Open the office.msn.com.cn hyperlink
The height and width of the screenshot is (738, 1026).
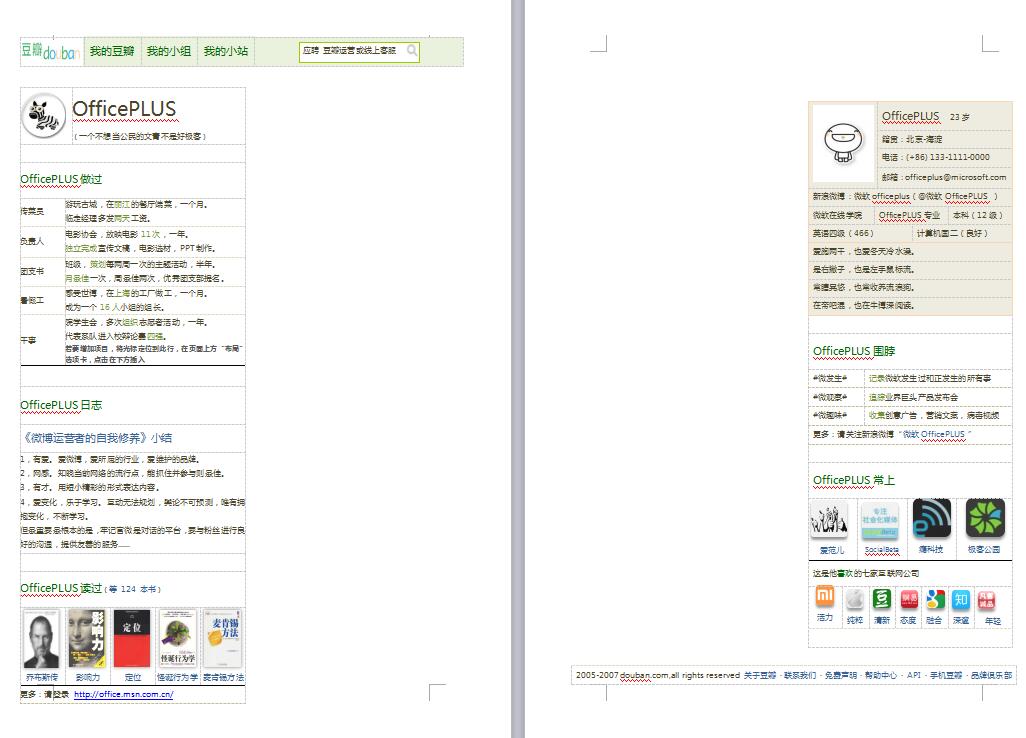[x=123, y=694]
